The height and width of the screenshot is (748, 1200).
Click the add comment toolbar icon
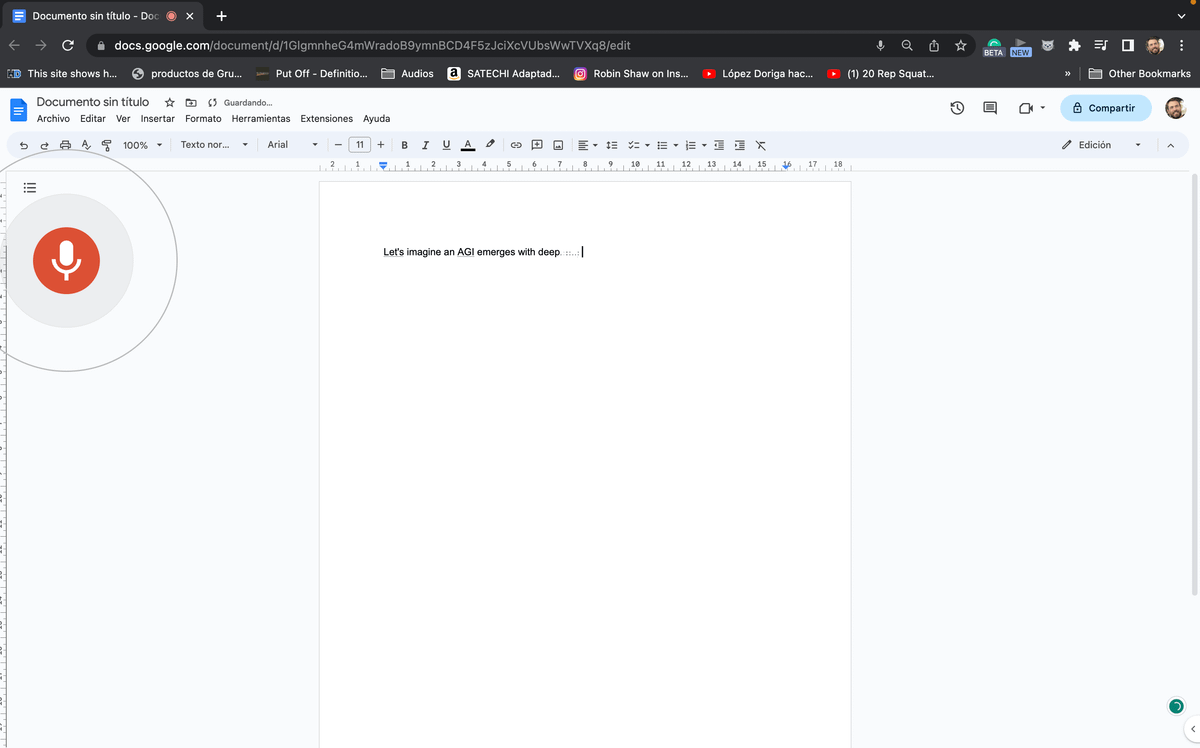click(537, 145)
